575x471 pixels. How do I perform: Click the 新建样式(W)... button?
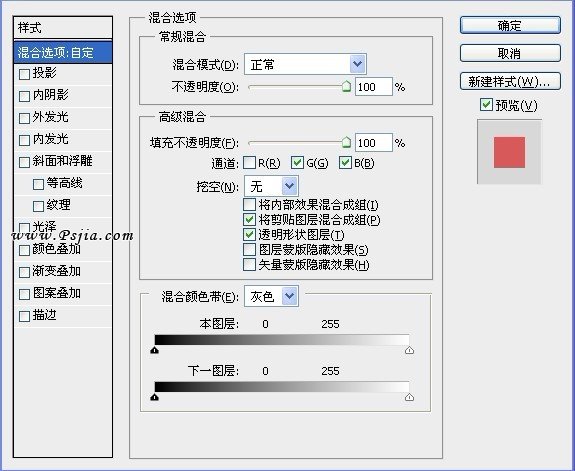[x=510, y=81]
